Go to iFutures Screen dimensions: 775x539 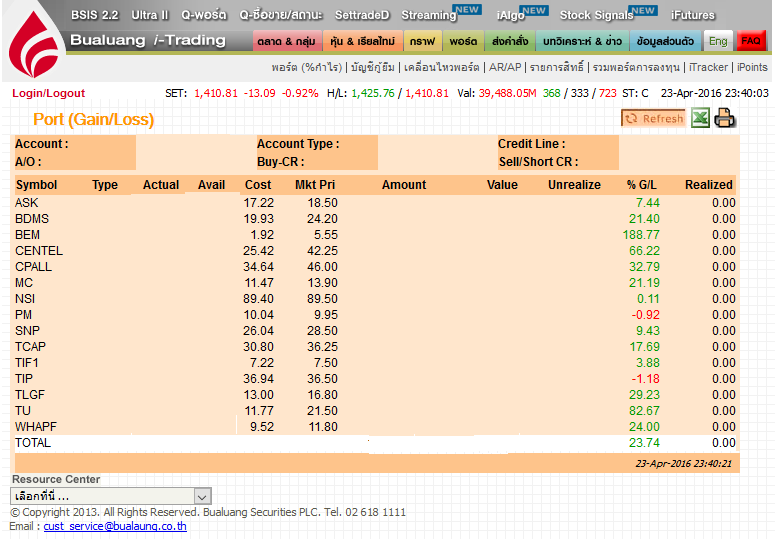[x=692, y=15]
